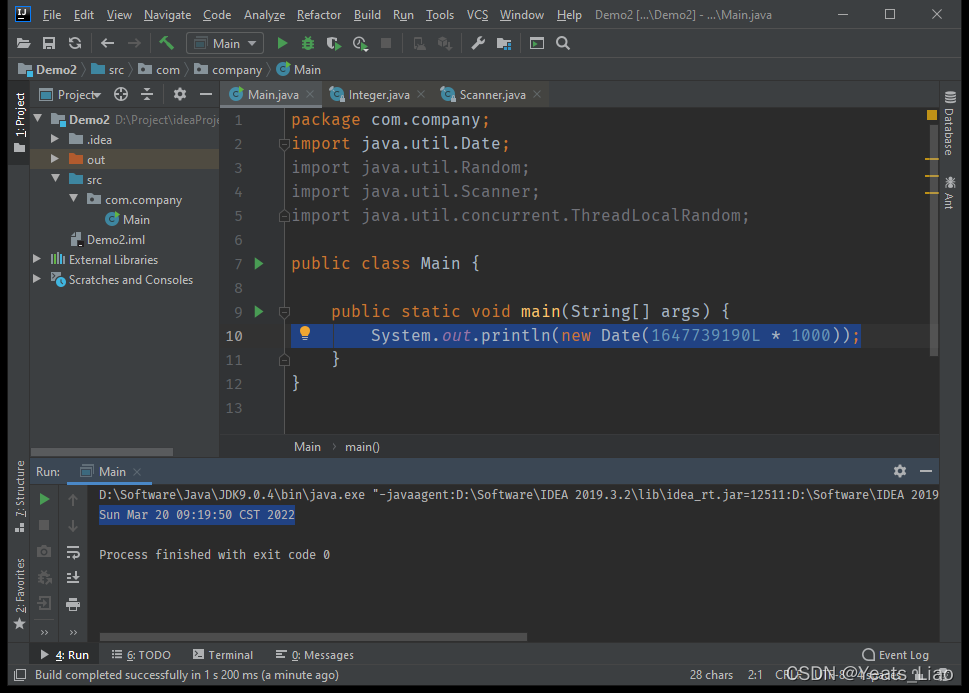The height and width of the screenshot is (693, 969).
Task: Open the Event Log button
Action: [x=895, y=655]
